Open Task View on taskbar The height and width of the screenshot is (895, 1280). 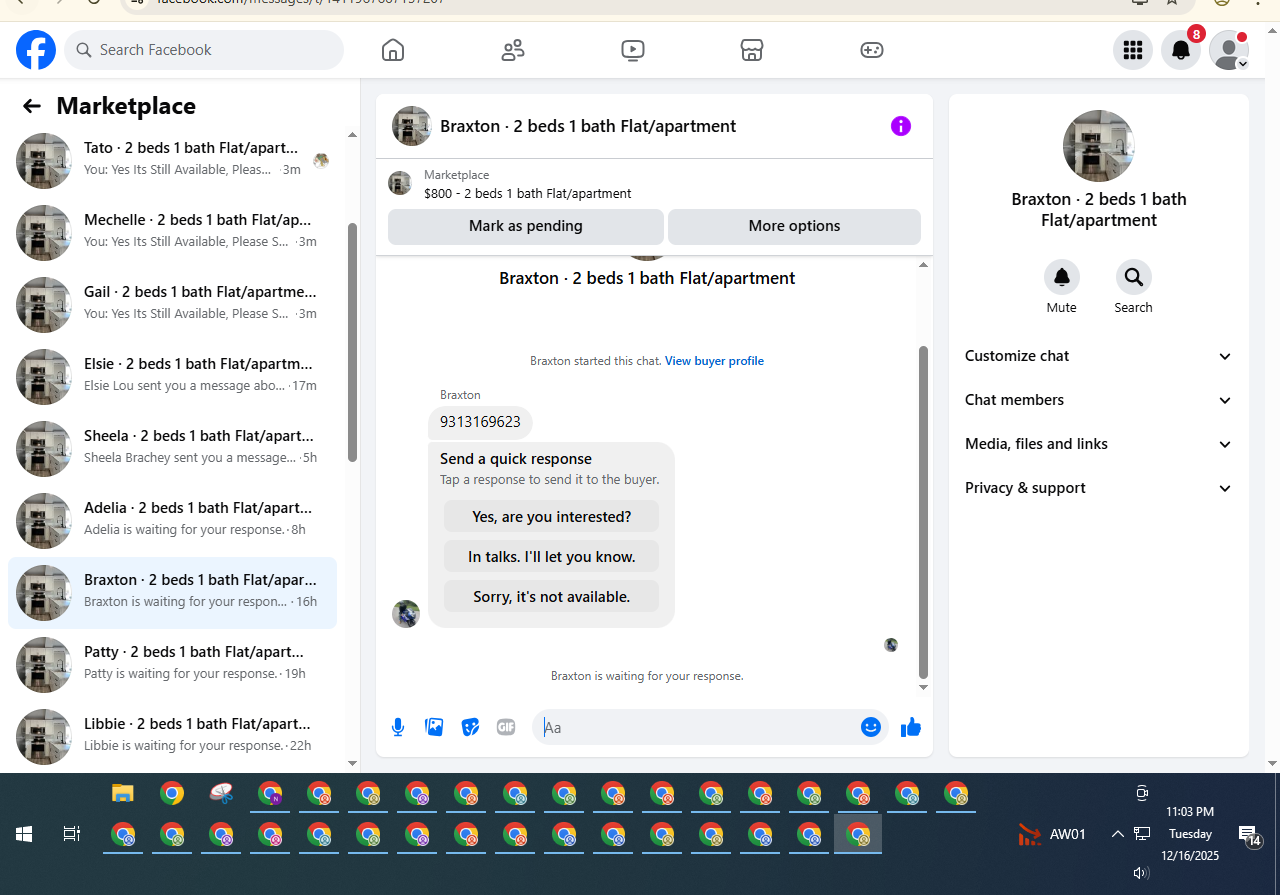tap(72, 834)
